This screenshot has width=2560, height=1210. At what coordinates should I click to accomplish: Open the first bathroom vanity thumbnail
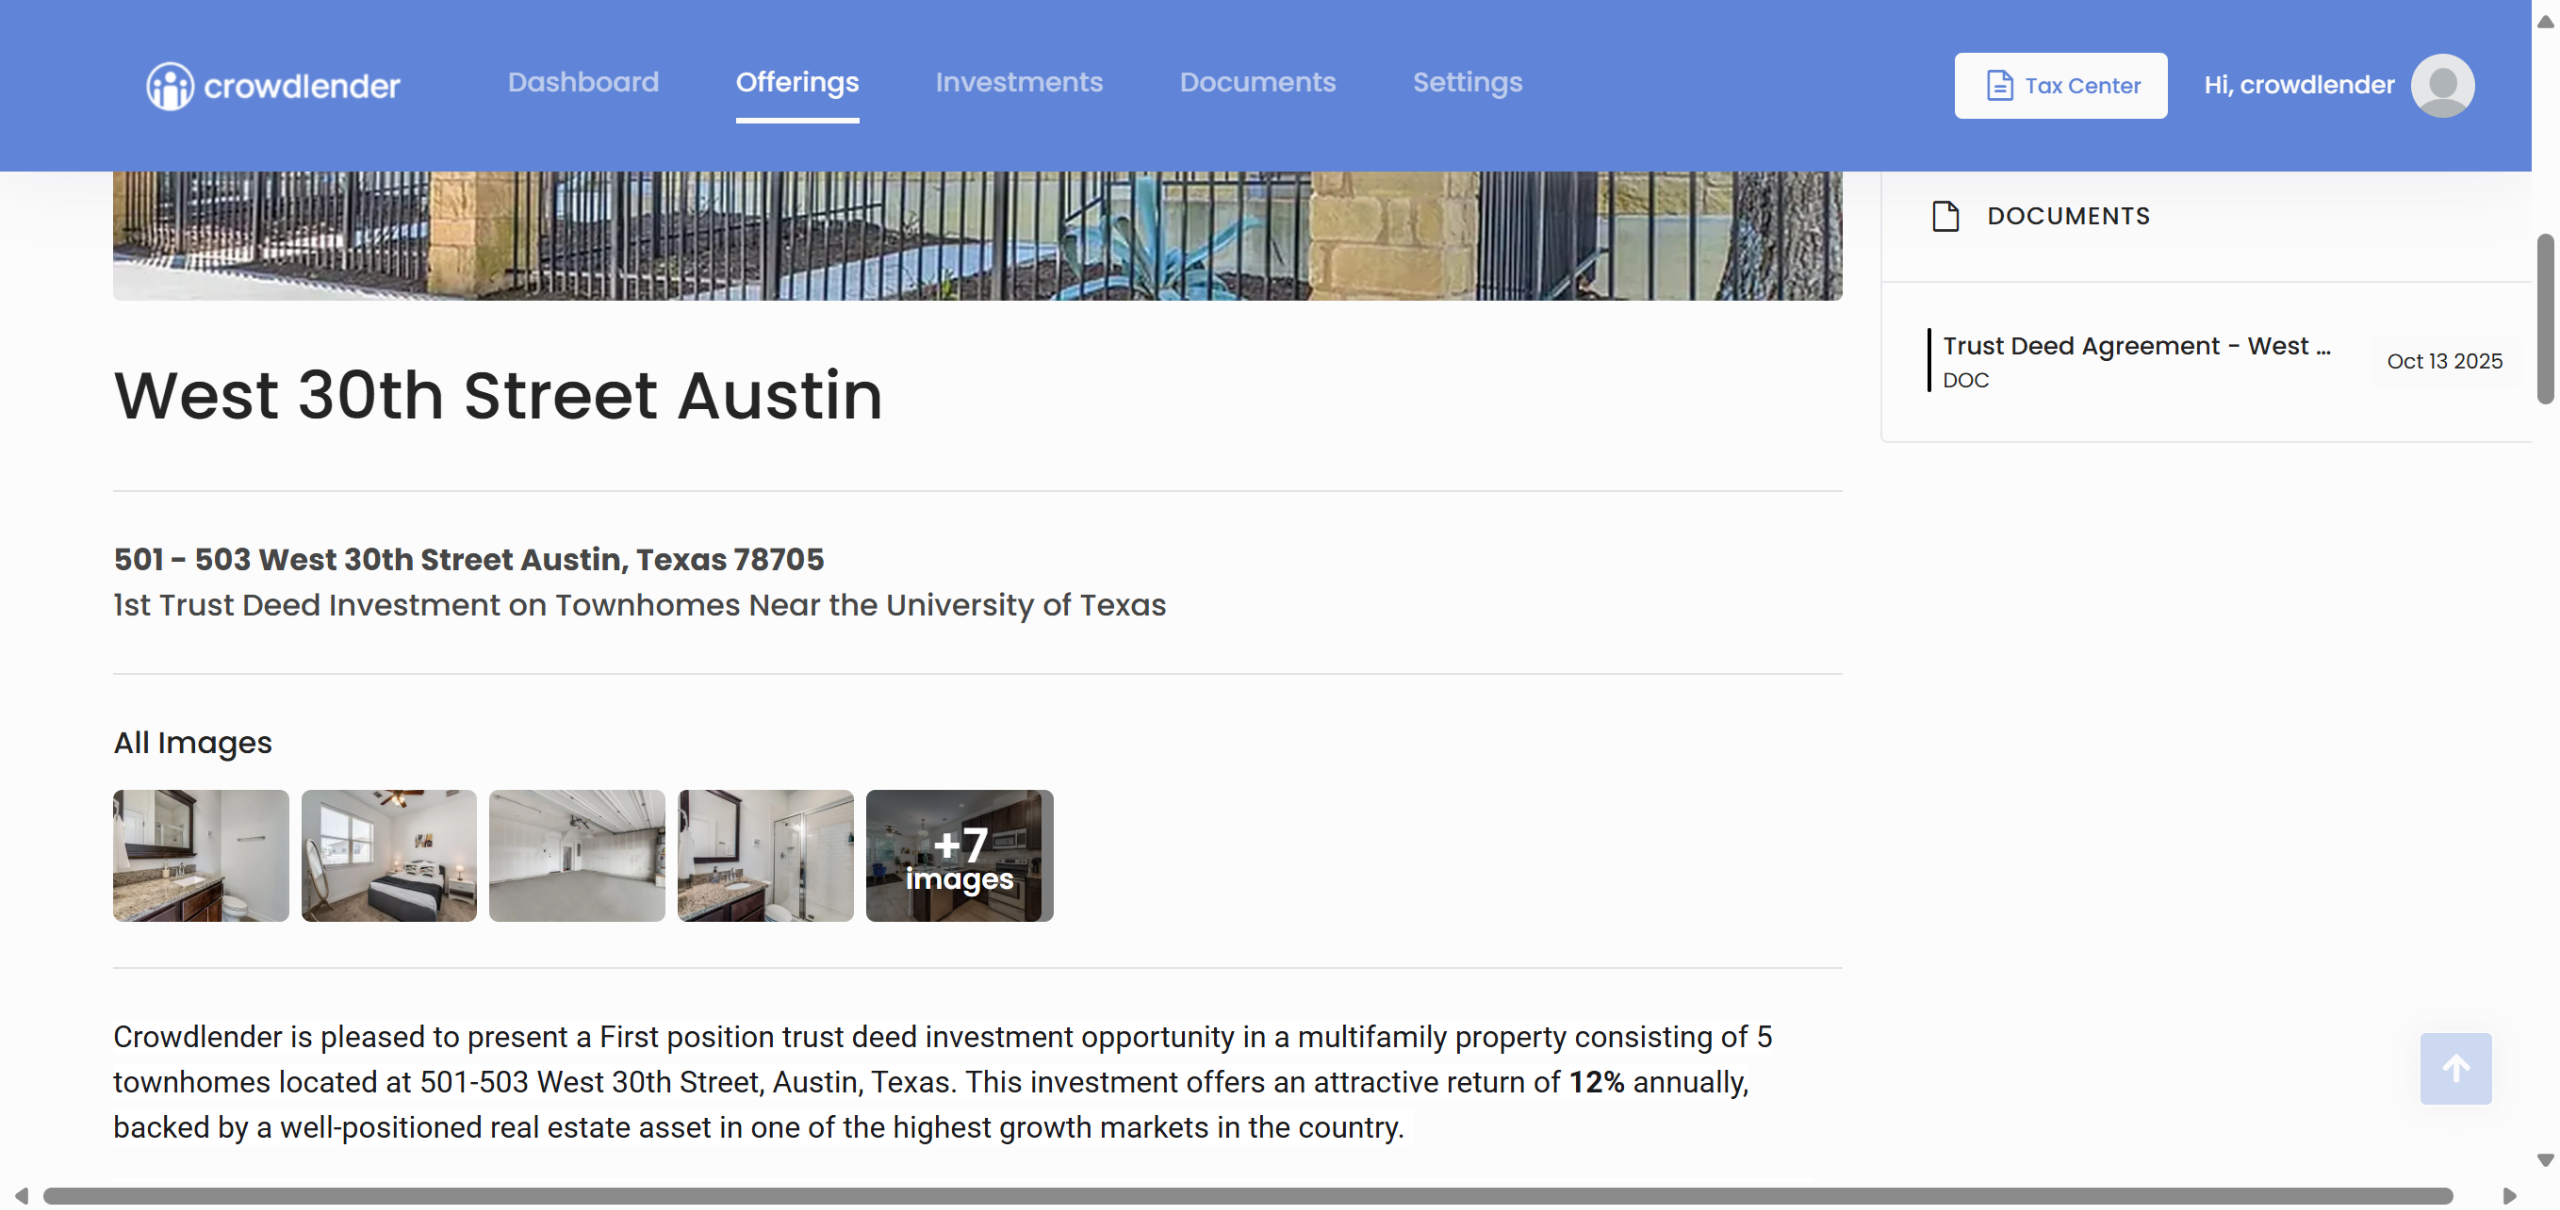tap(201, 856)
